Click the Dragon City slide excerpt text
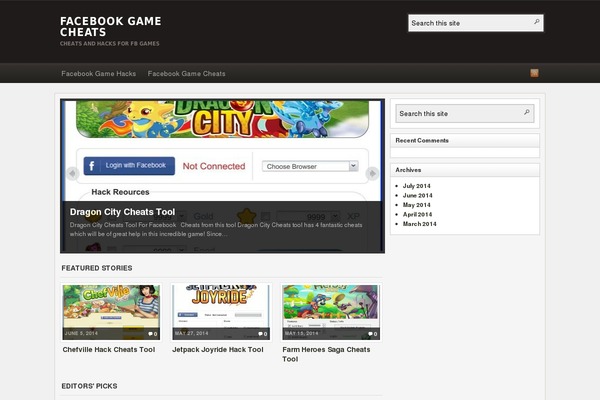 [x=216, y=229]
